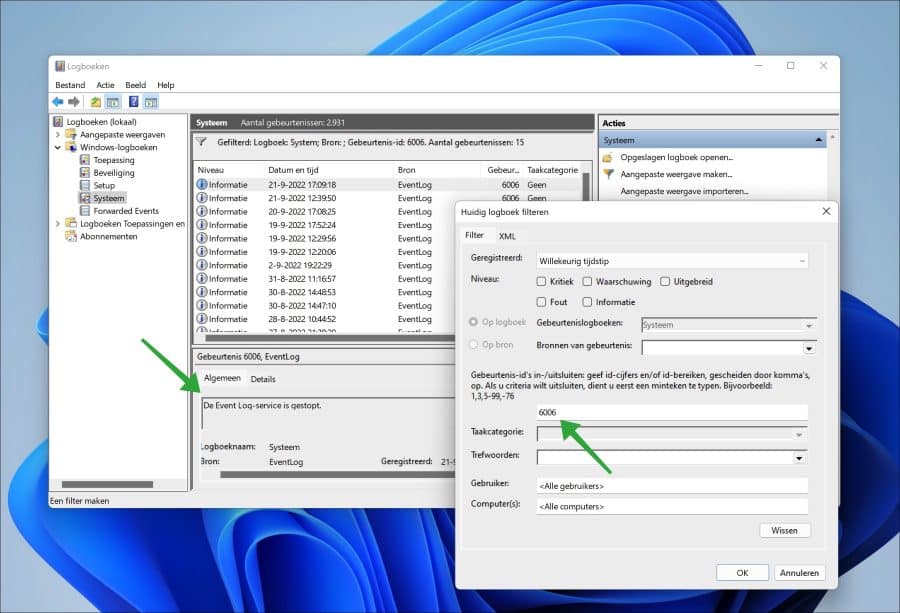Click Aangepaste weergave maken action
This screenshot has width=900, height=613.
(676, 174)
